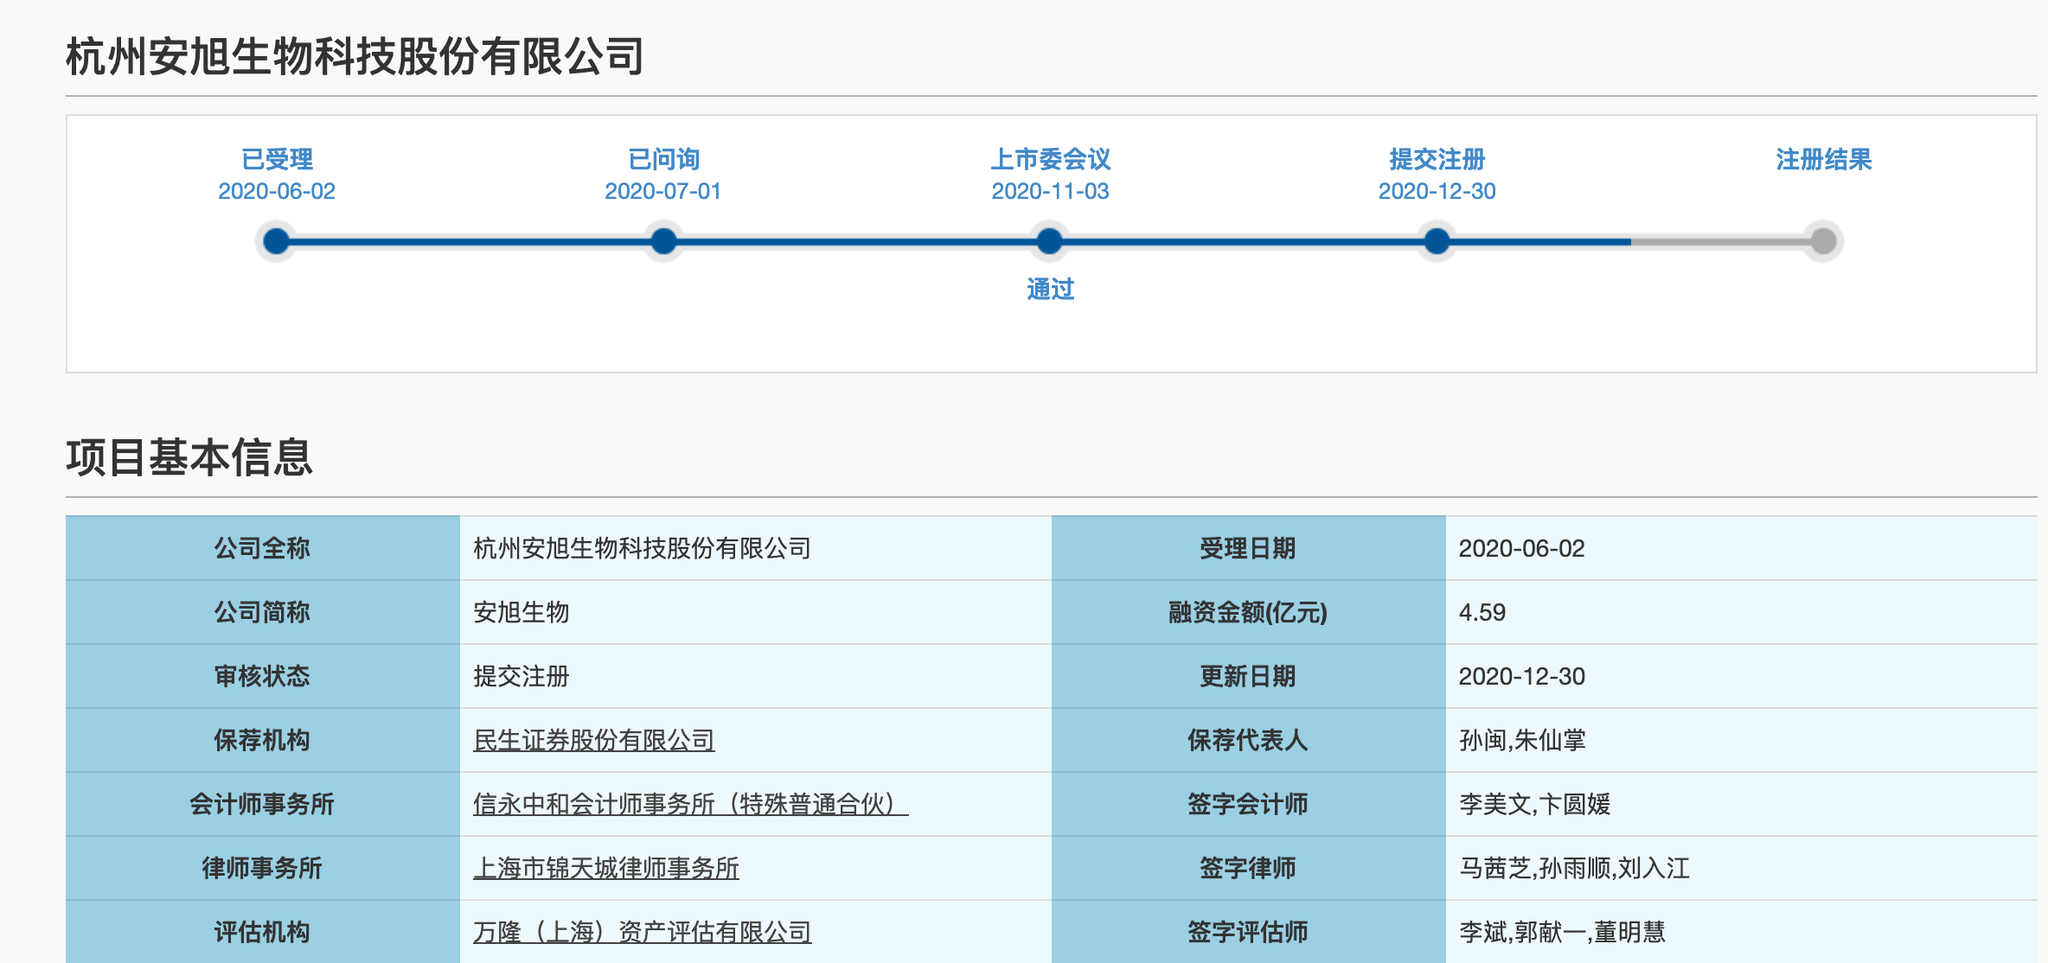
Task: Click the 提交注册 stage label
Action: coord(1436,158)
